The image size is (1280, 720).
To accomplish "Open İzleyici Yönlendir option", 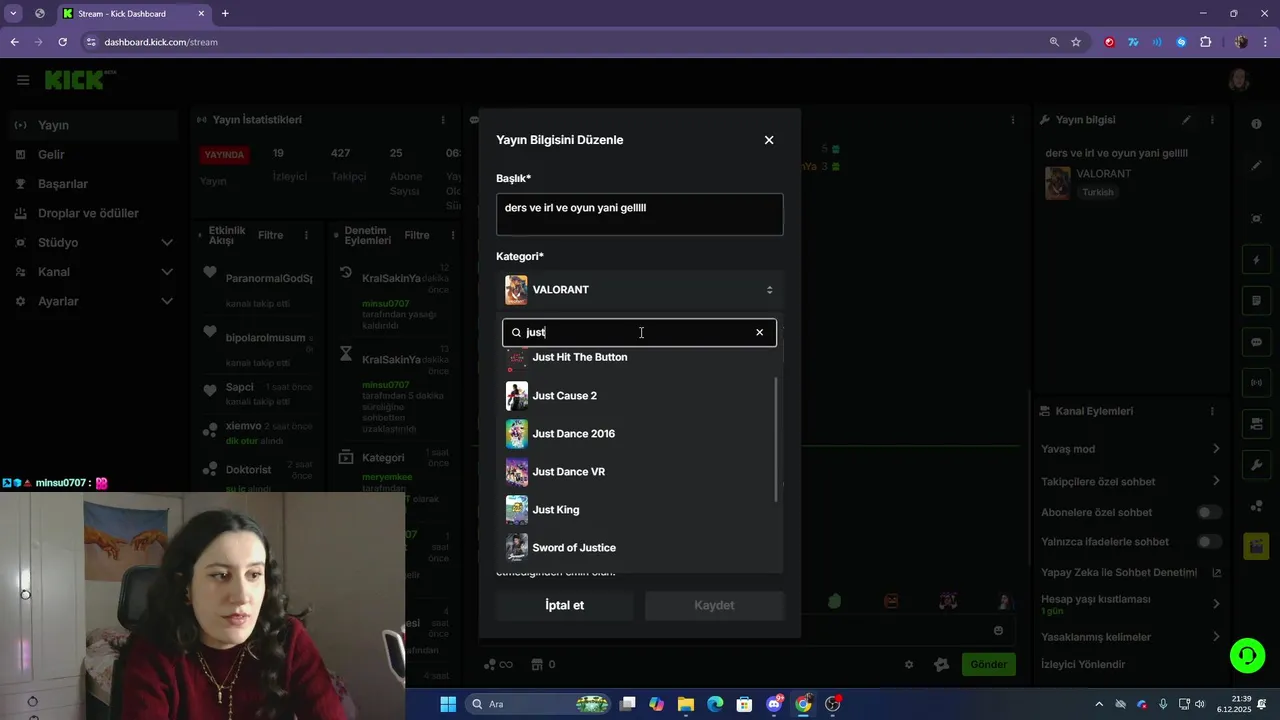I will (x=1083, y=664).
